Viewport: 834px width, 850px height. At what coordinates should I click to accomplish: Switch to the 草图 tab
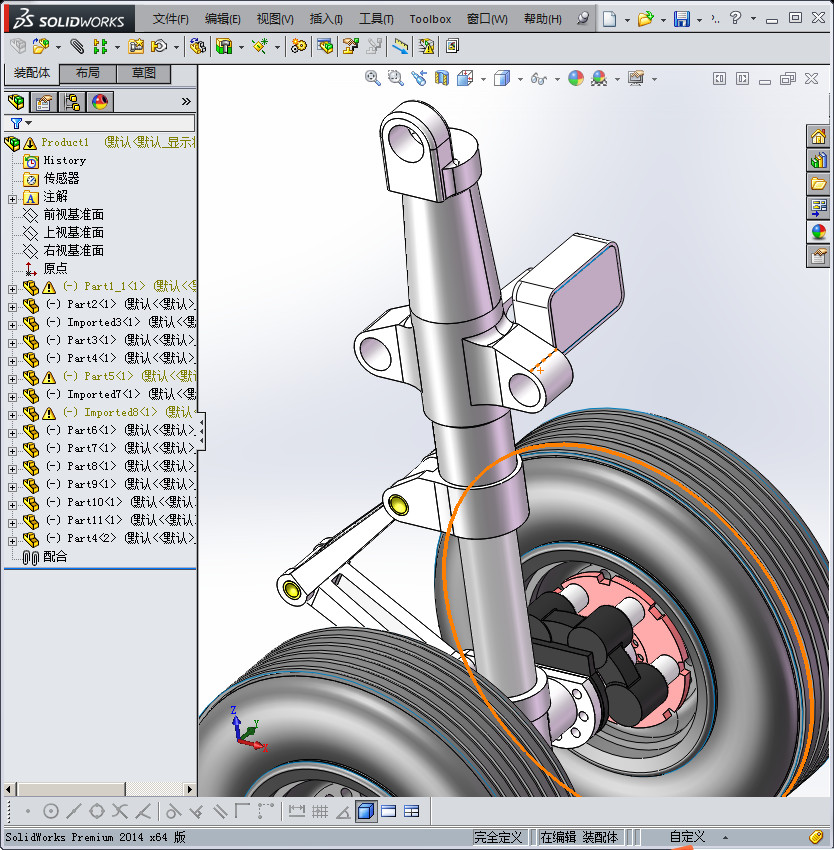pos(144,73)
